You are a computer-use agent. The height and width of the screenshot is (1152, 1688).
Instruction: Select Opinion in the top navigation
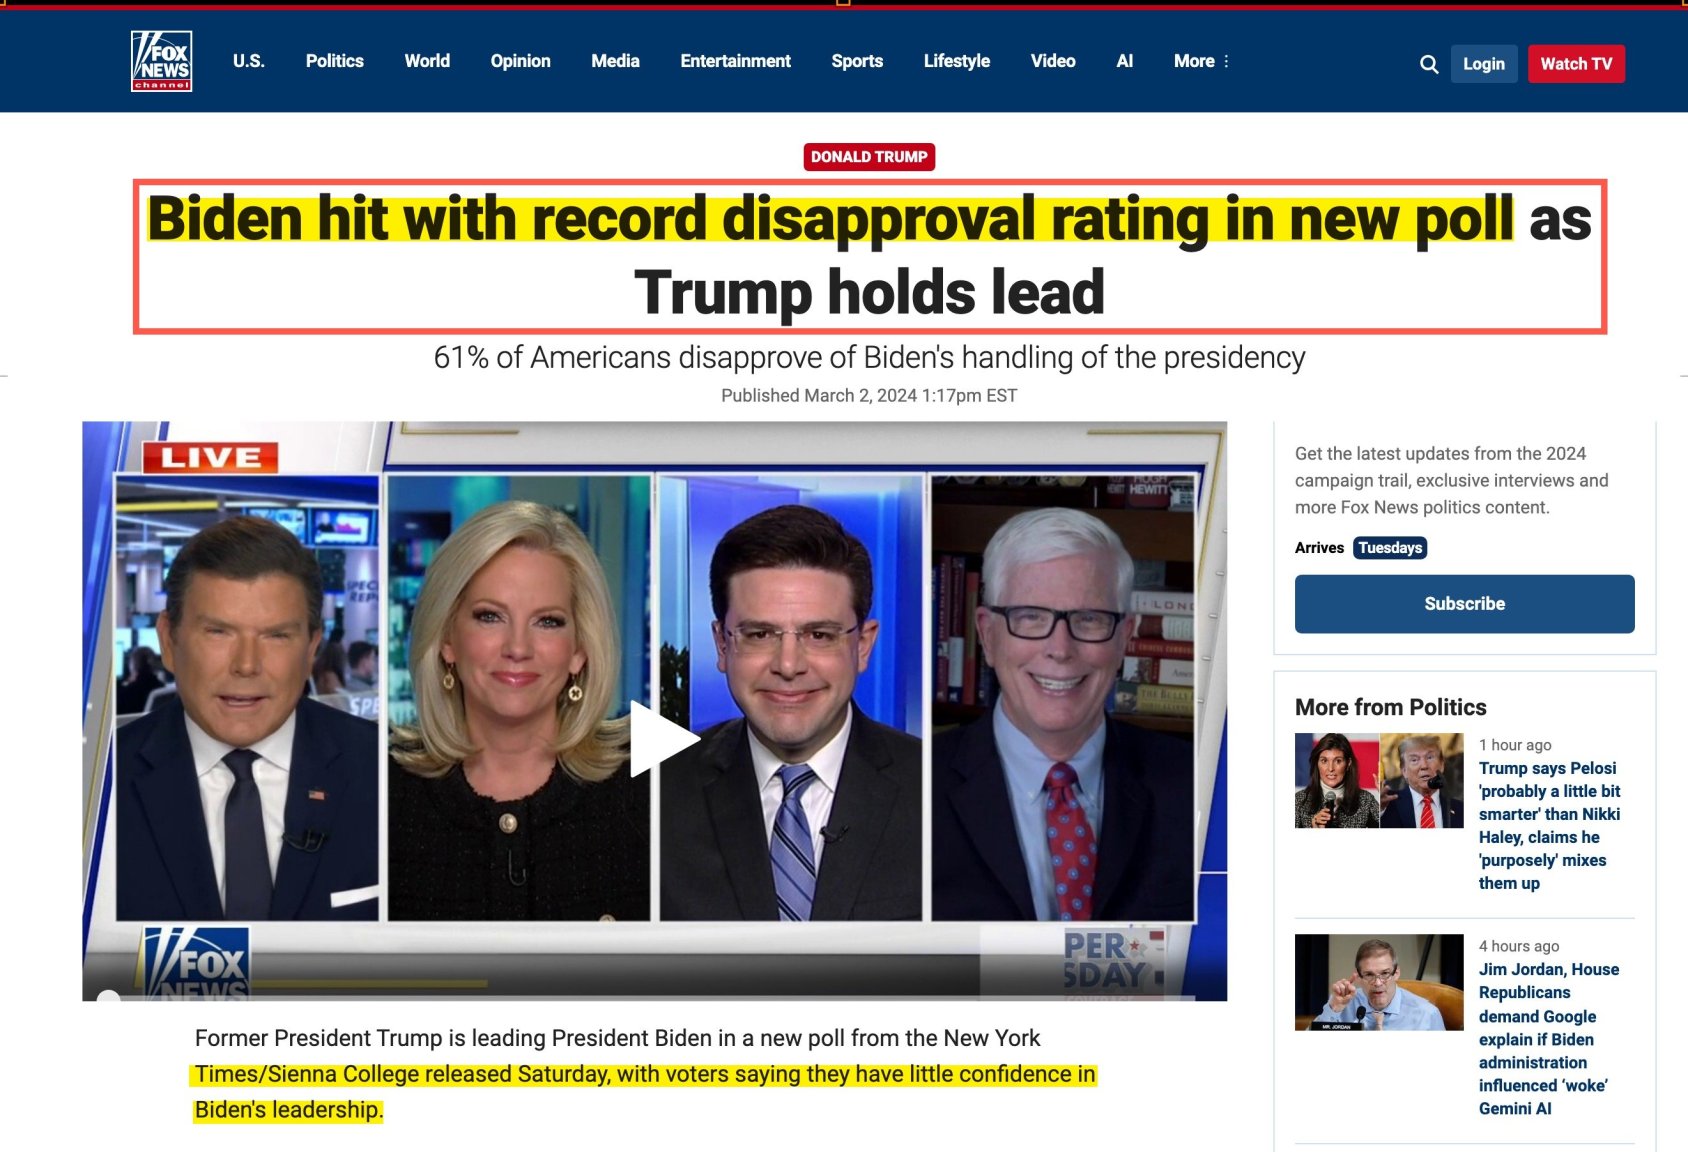[x=520, y=61]
